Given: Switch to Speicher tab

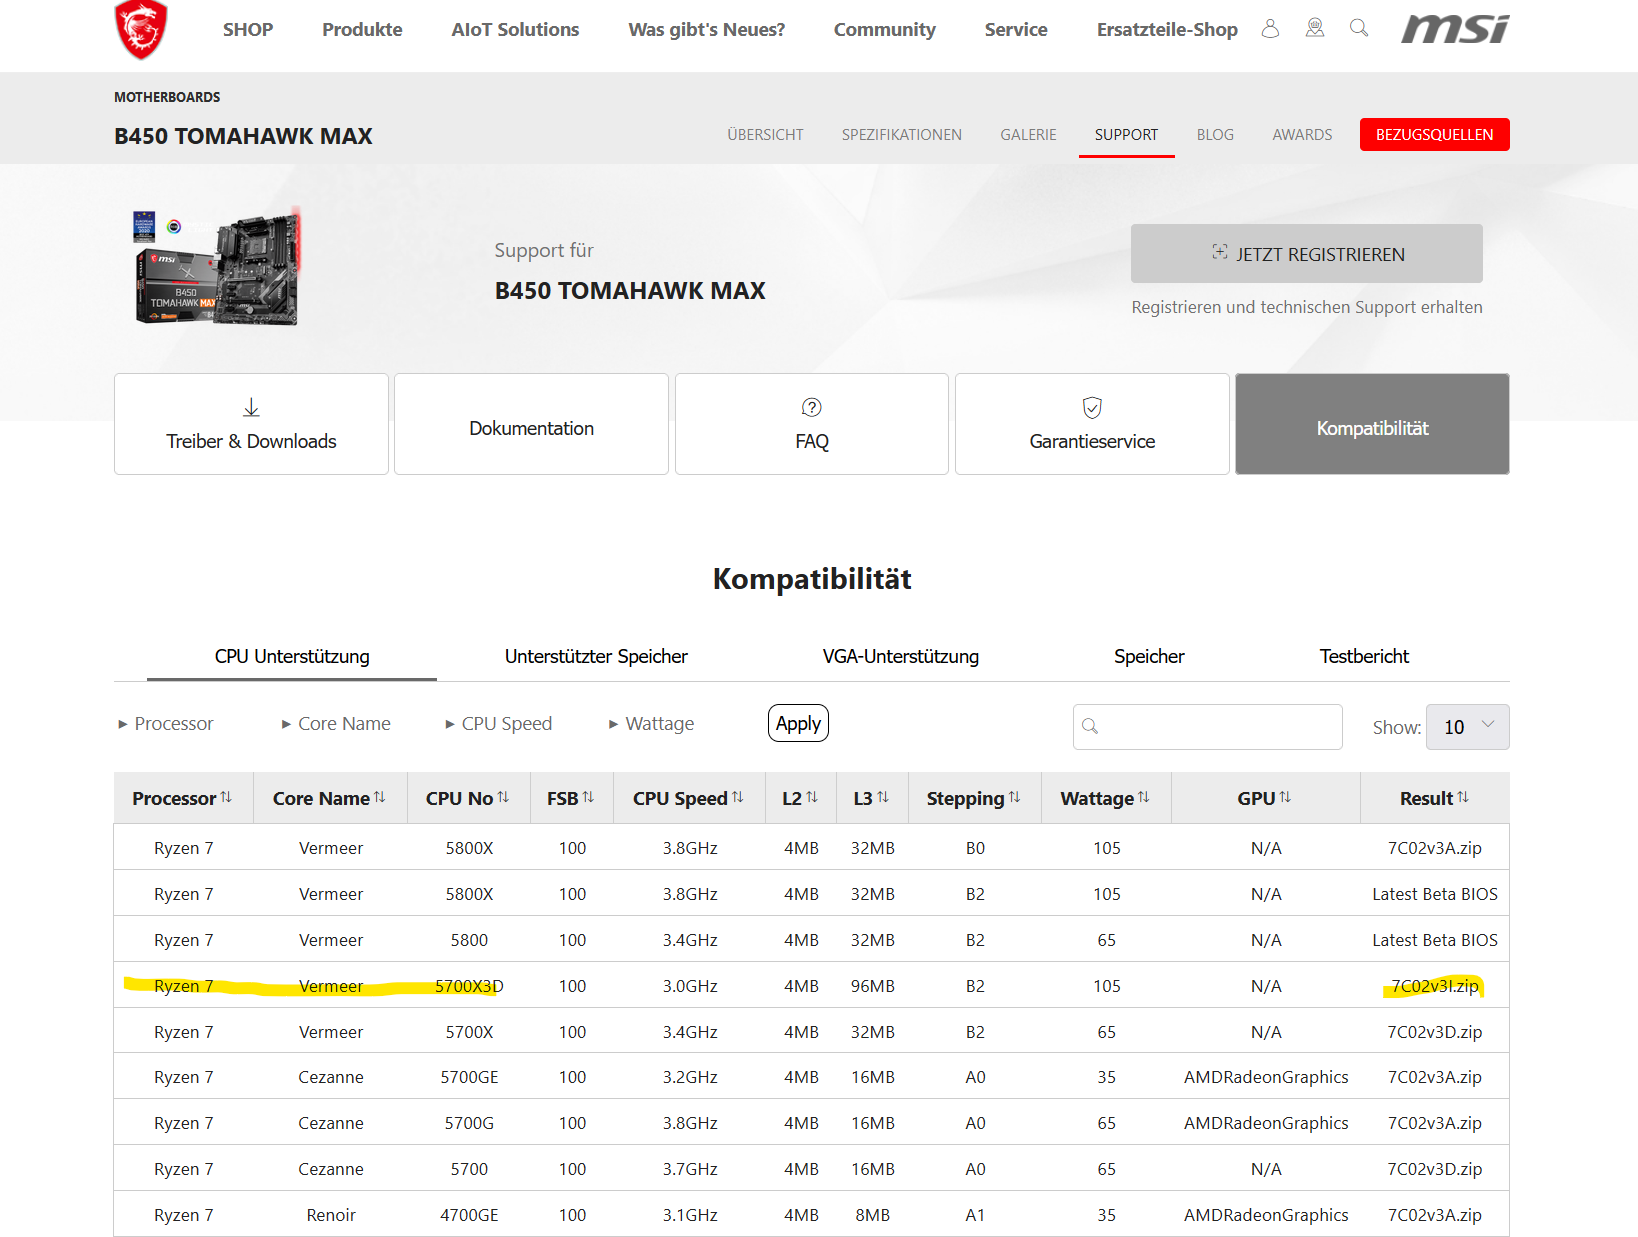Looking at the screenshot, I should [1149, 657].
